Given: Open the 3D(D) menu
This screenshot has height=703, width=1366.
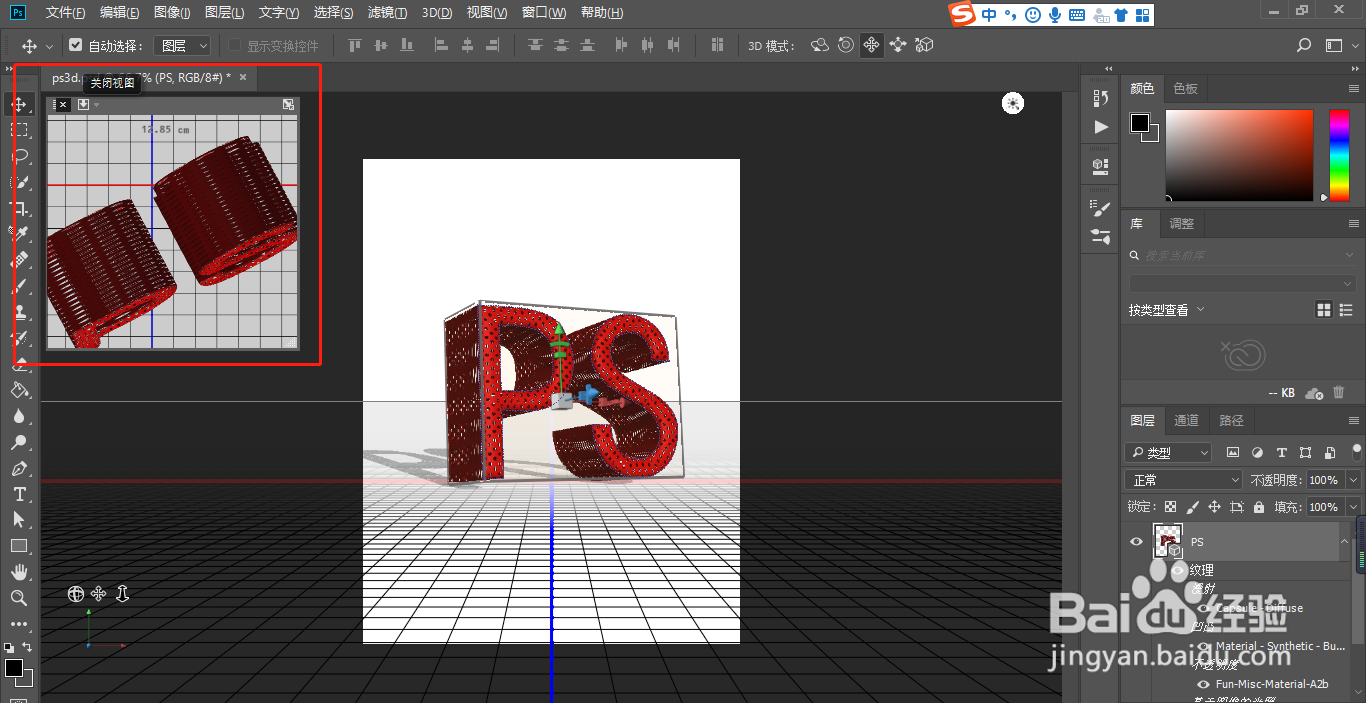Looking at the screenshot, I should point(436,12).
